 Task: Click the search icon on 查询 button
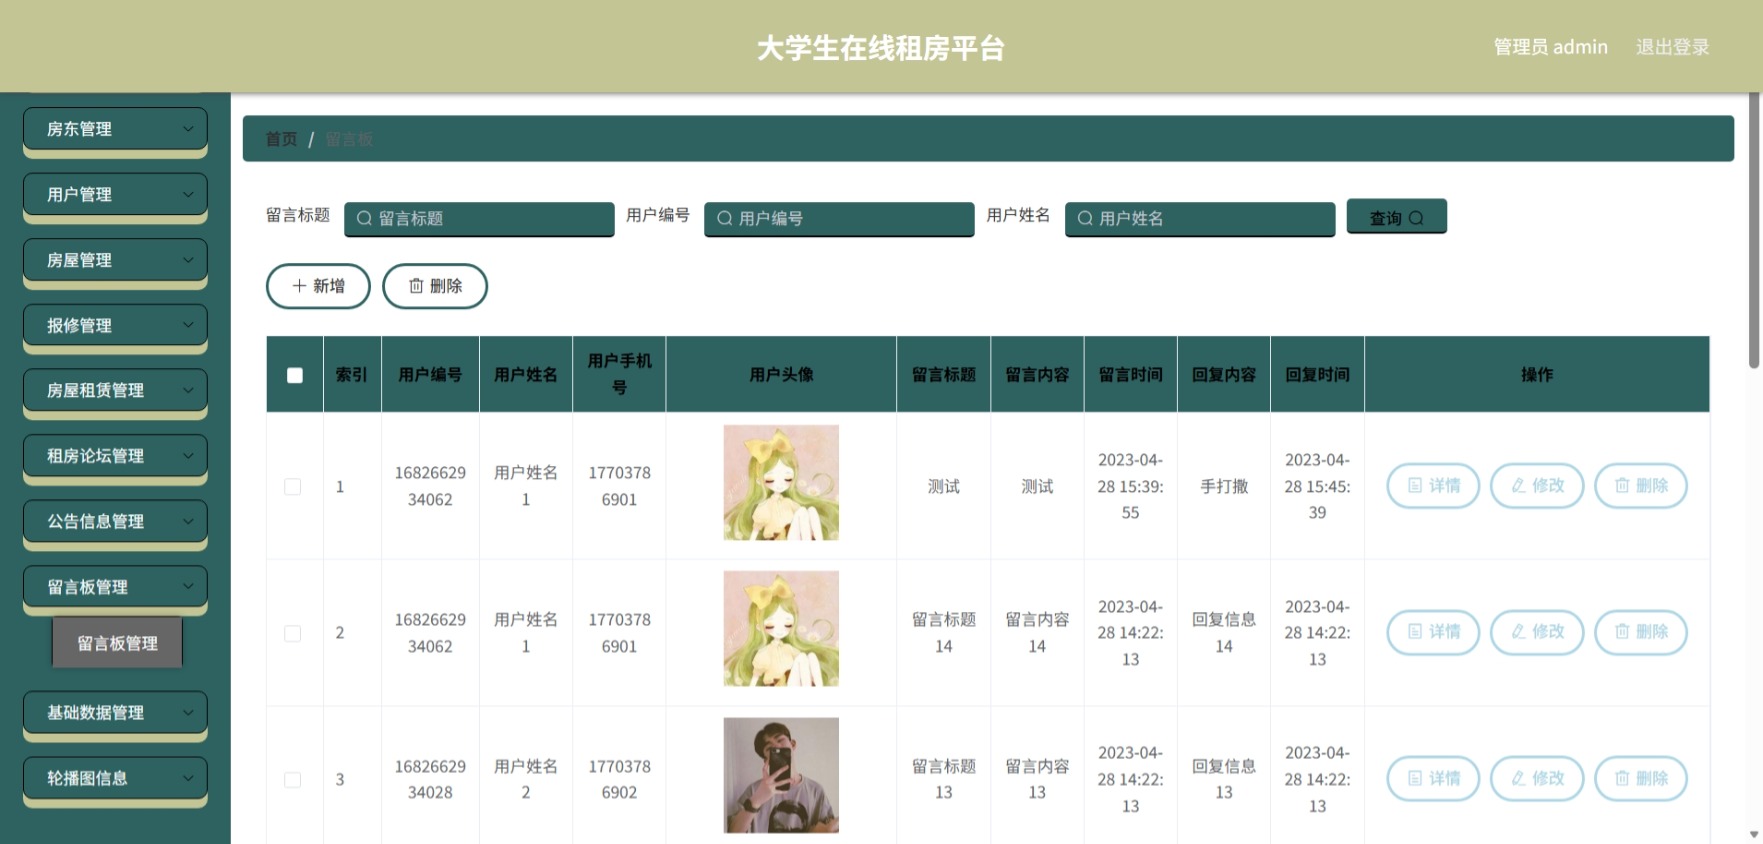[x=1416, y=218]
